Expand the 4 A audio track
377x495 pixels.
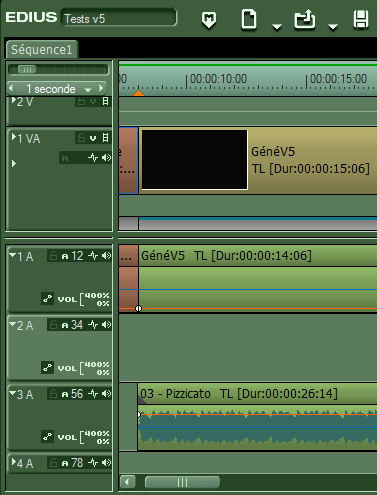click(14, 461)
